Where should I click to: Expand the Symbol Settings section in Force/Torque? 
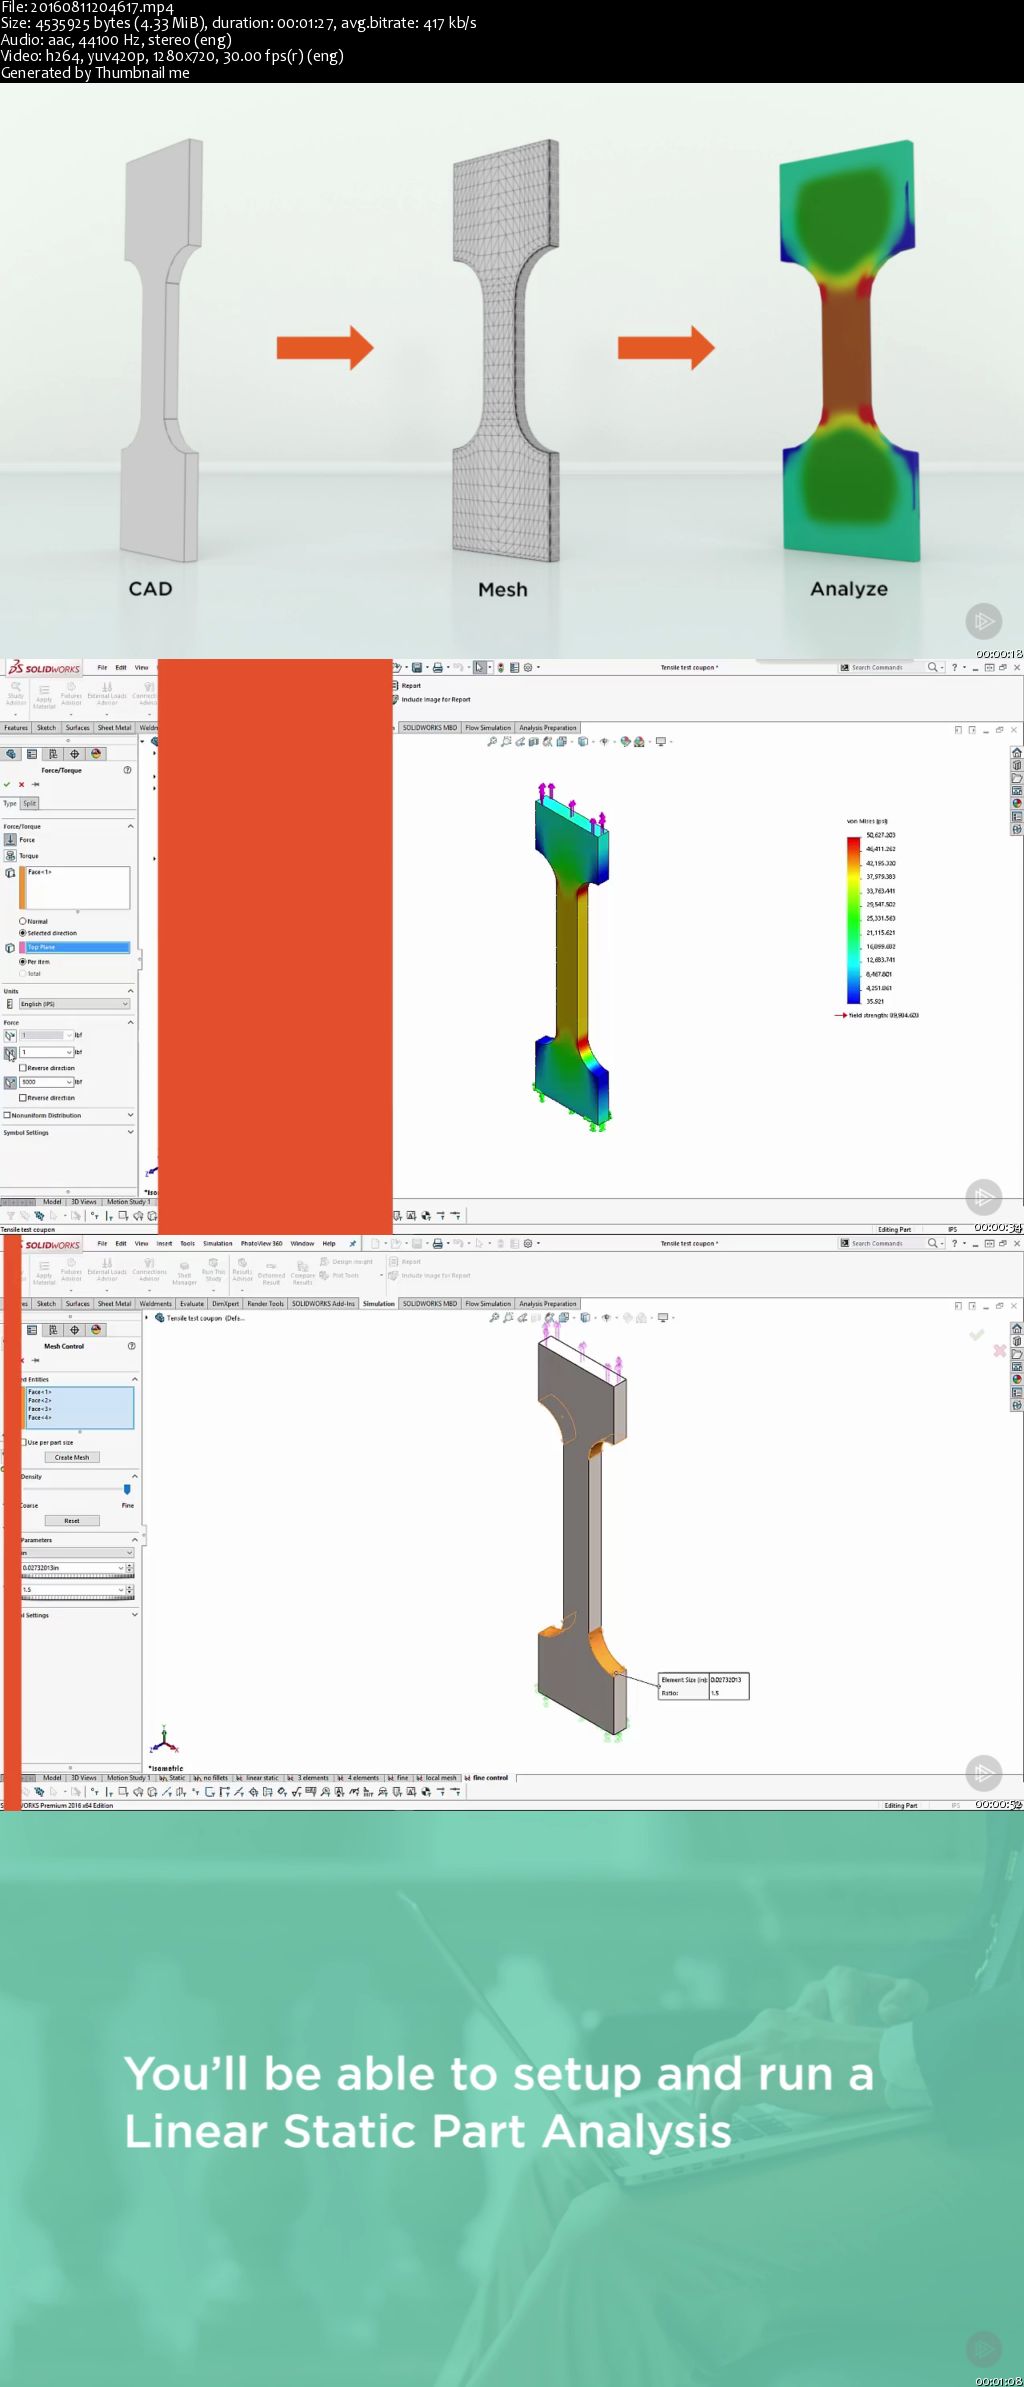coord(130,1132)
